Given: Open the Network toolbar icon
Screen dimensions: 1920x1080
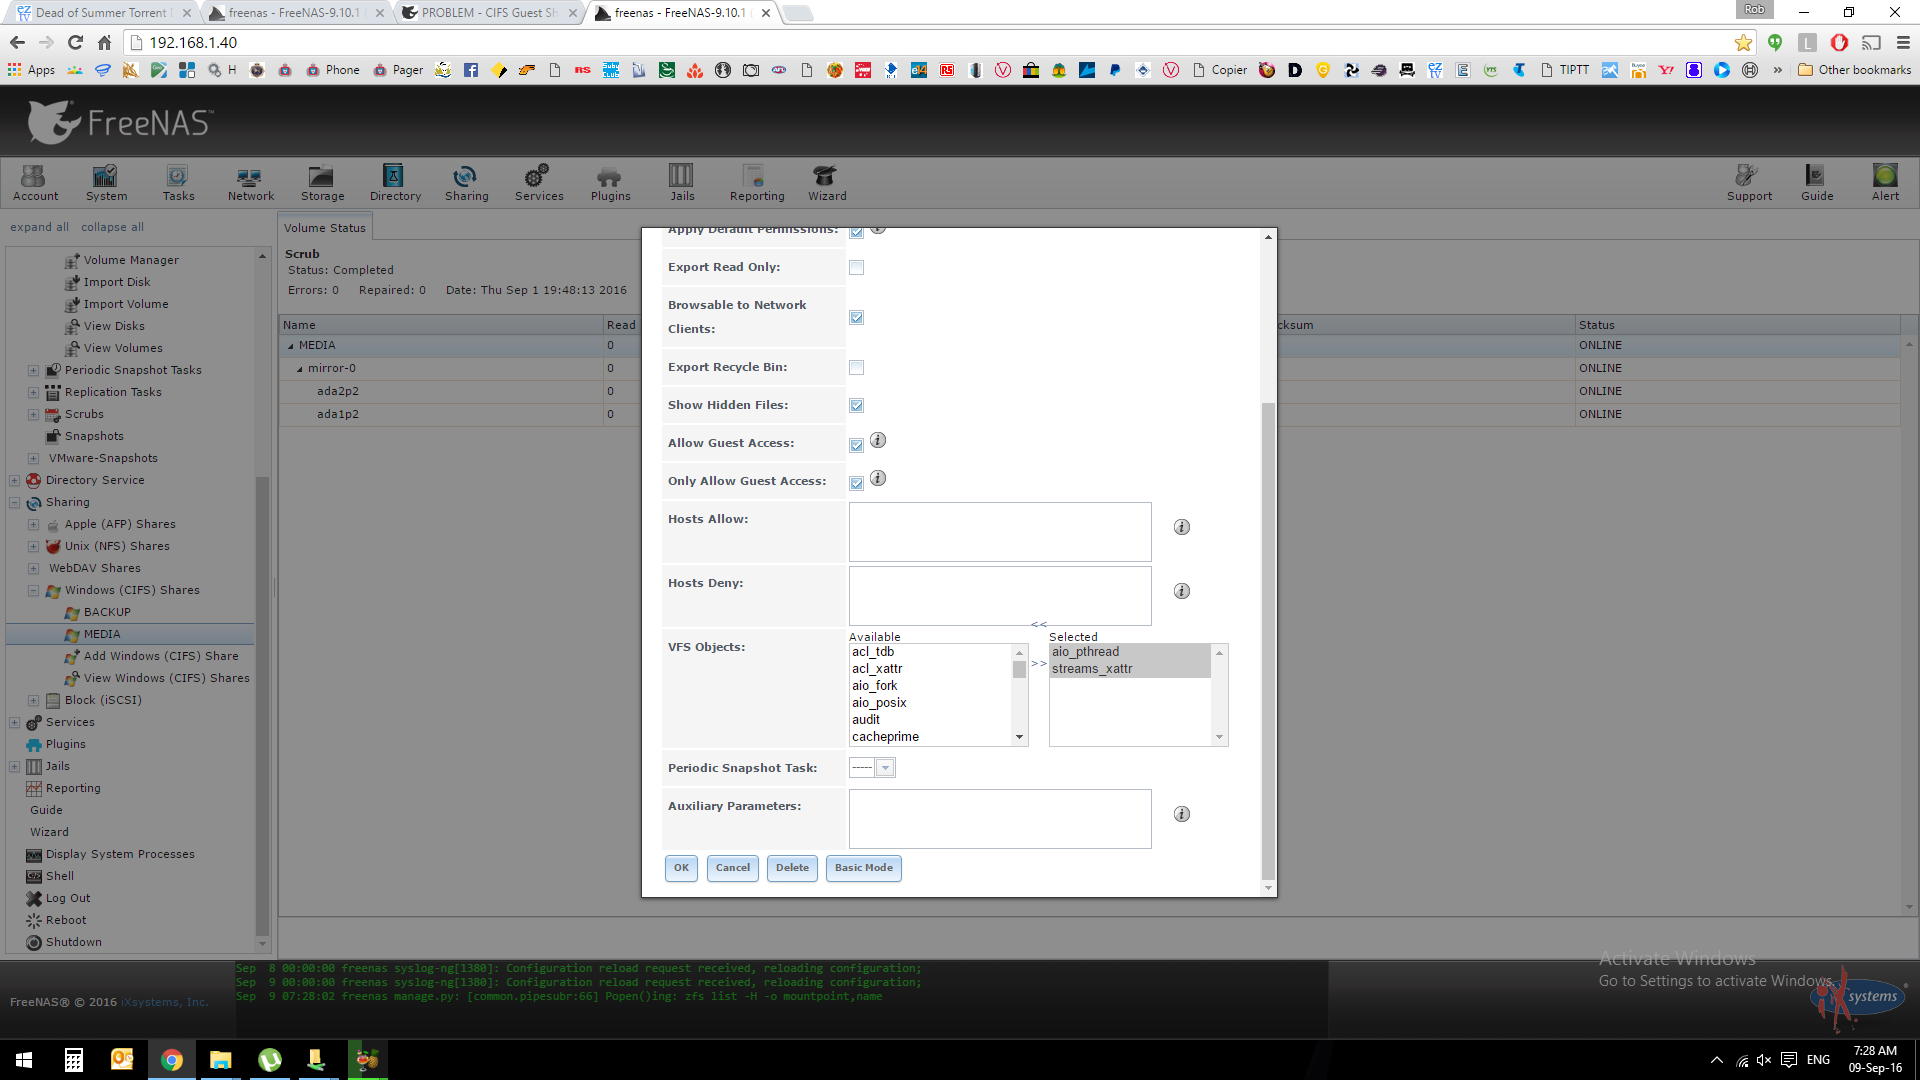Looking at the screenshot, I should tap(250, 183).
